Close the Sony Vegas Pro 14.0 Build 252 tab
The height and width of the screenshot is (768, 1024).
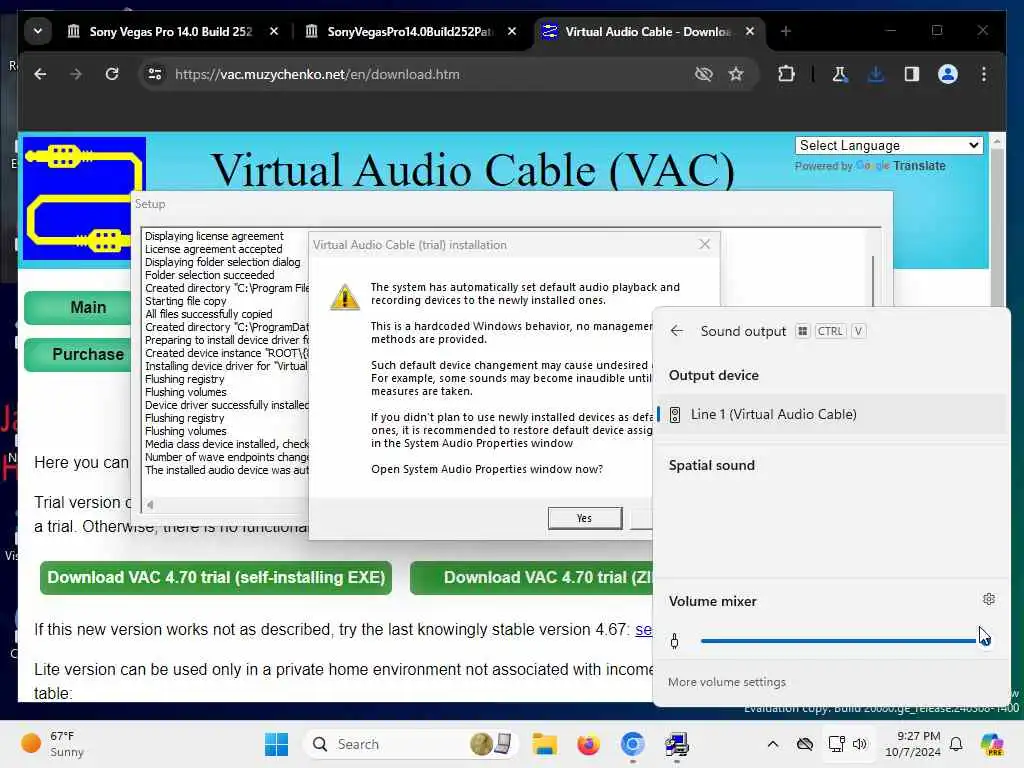coord(274,31)
